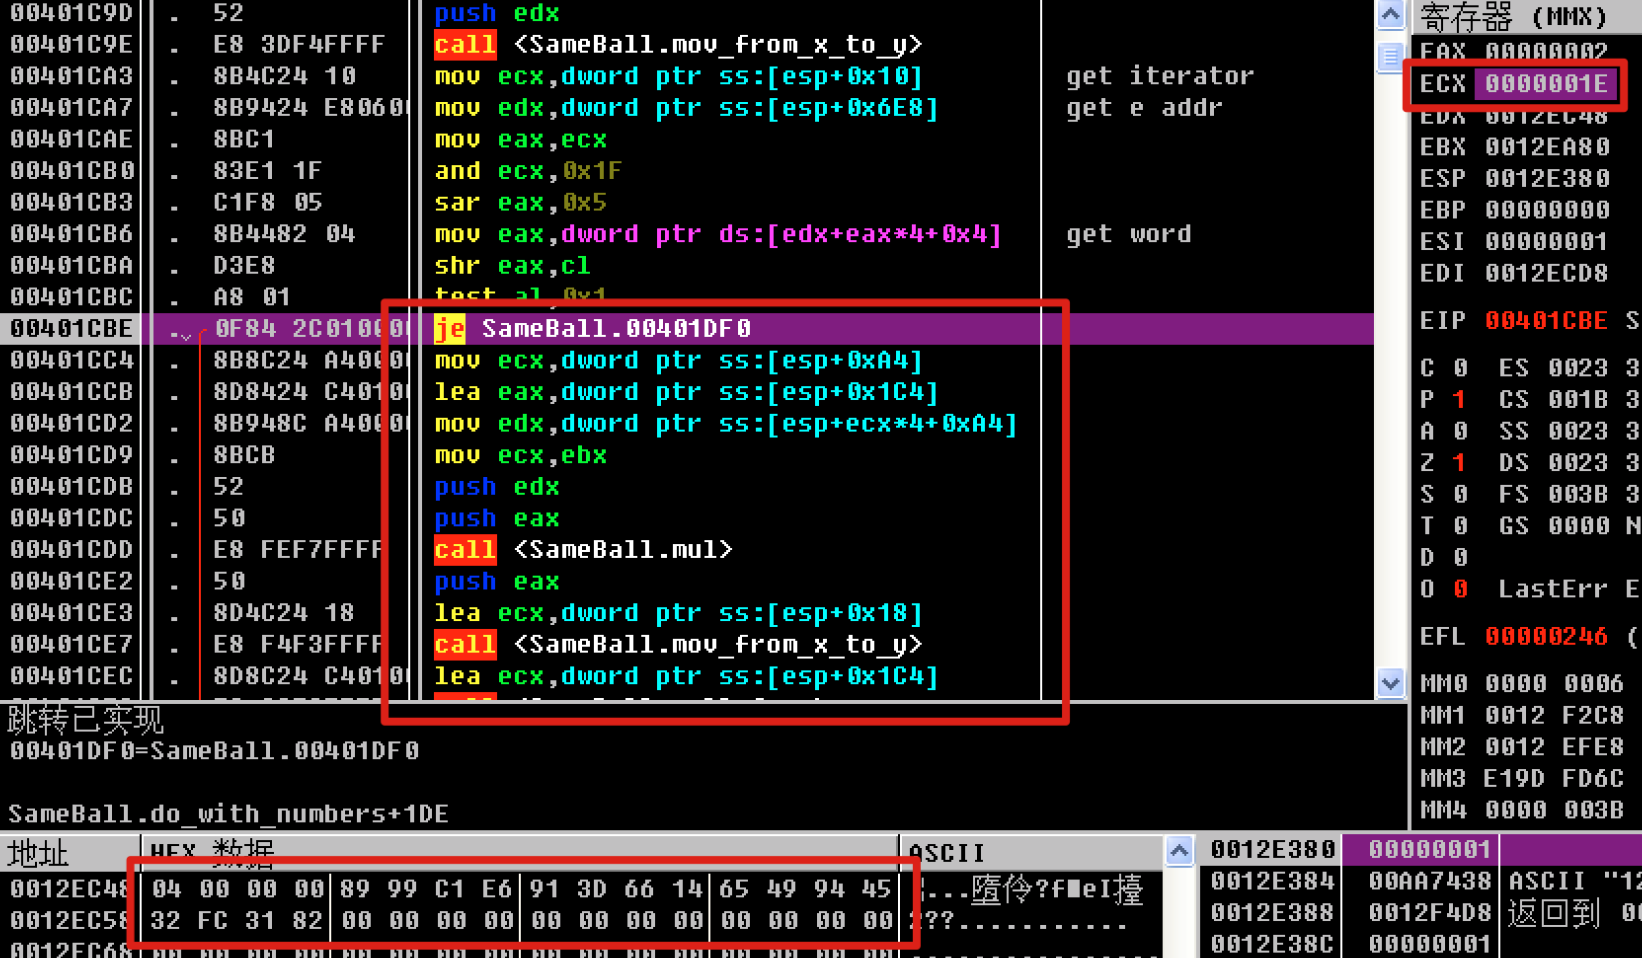This screenshot has height=958, width=1642.
Task: Select the 'get iterator' comment
Action: (1159, 76)
